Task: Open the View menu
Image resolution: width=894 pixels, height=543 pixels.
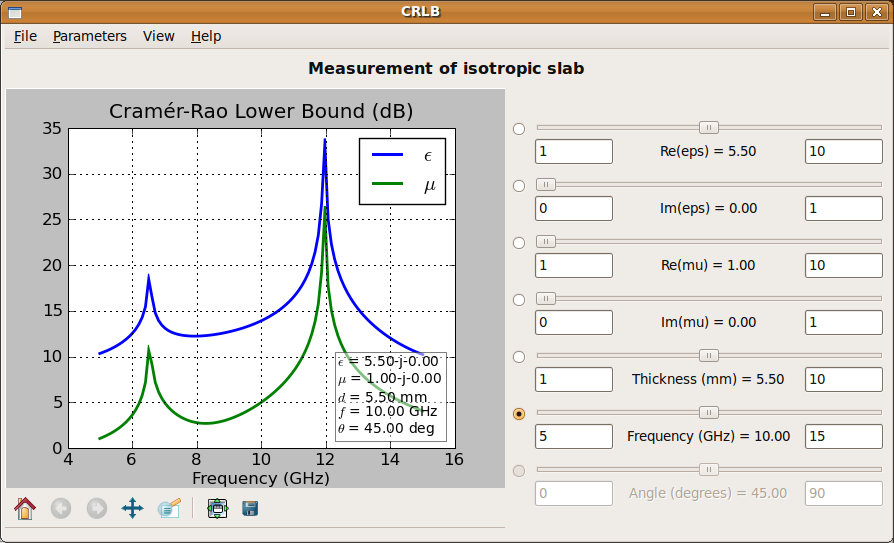Action: [x=159, y=36]
